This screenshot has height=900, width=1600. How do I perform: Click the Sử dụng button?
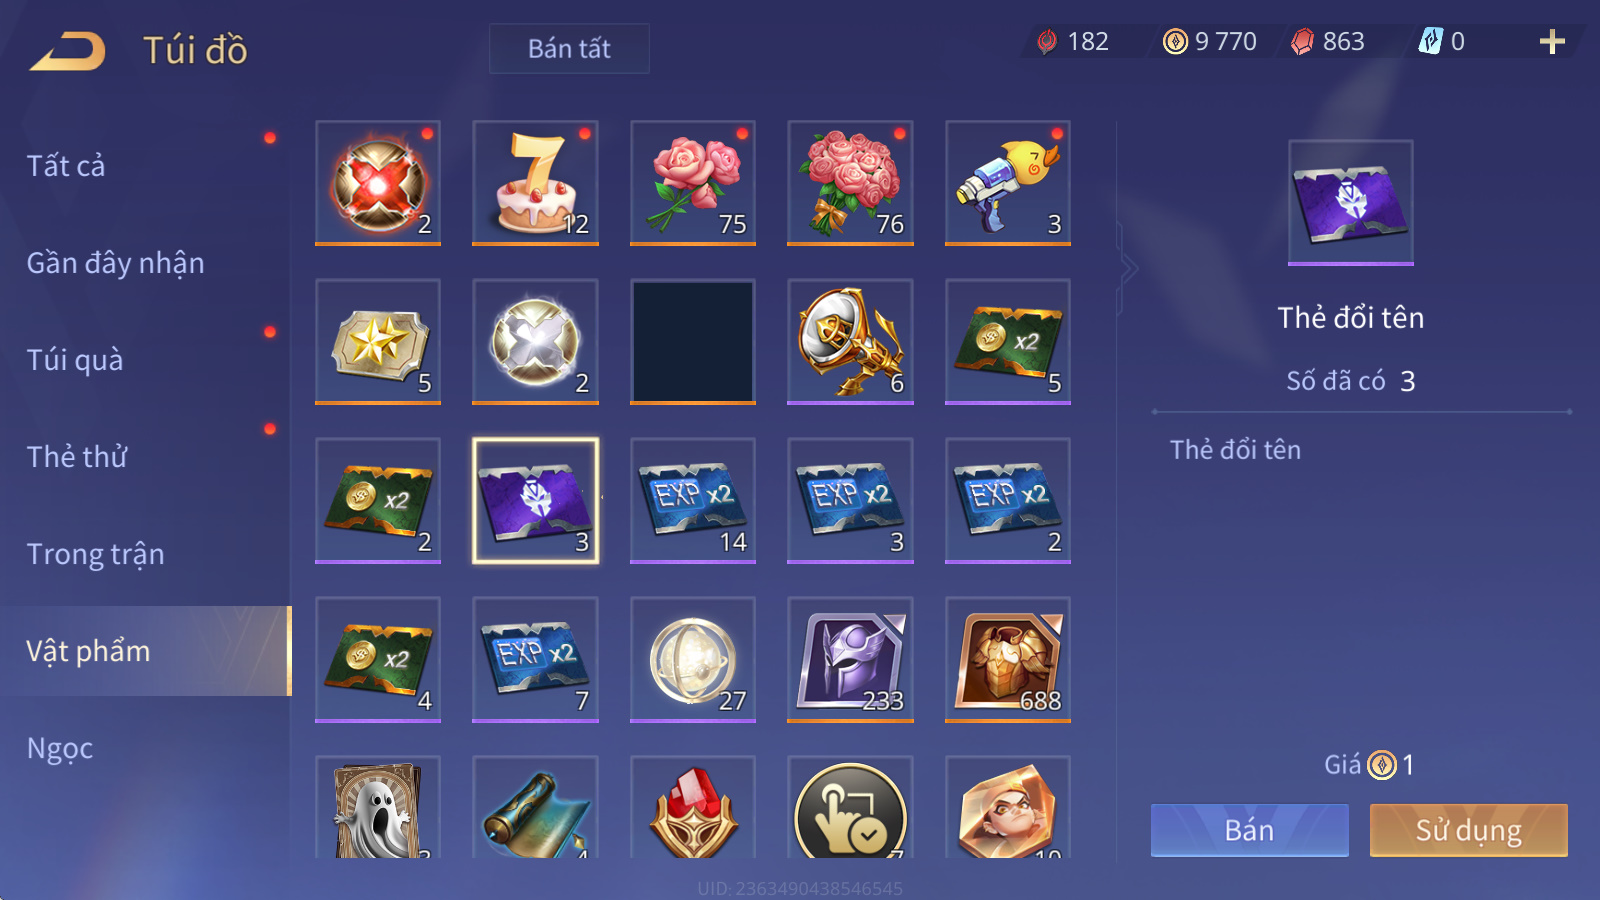pyautogui.click(x=1468, y=830)
